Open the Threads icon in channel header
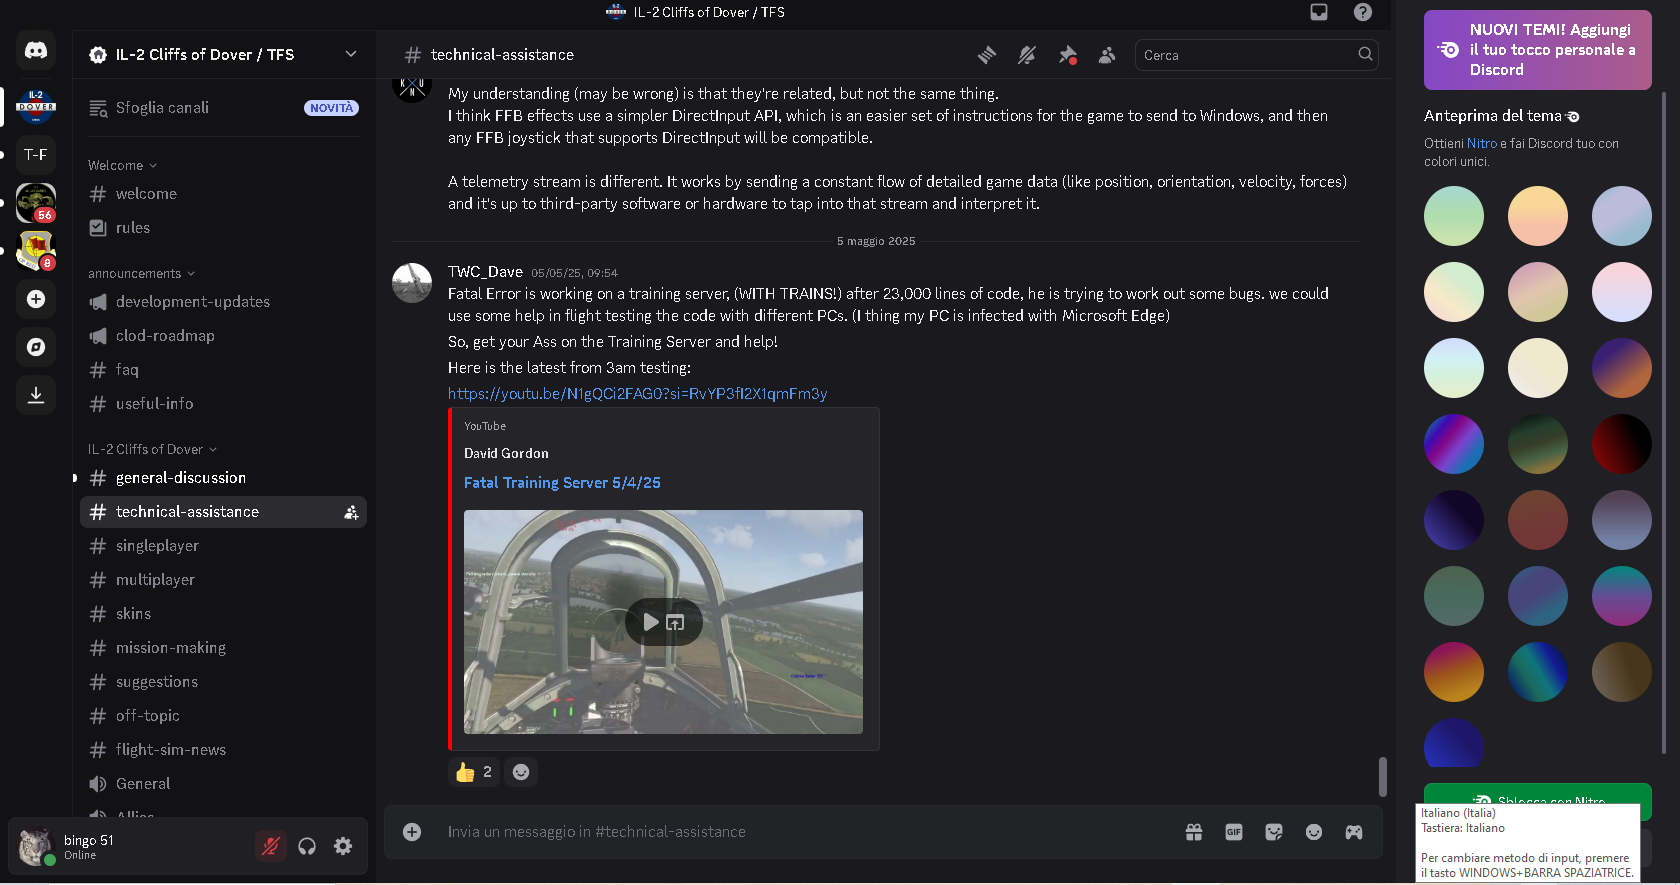Screen dimensions: 1680x885 [987, 55]
